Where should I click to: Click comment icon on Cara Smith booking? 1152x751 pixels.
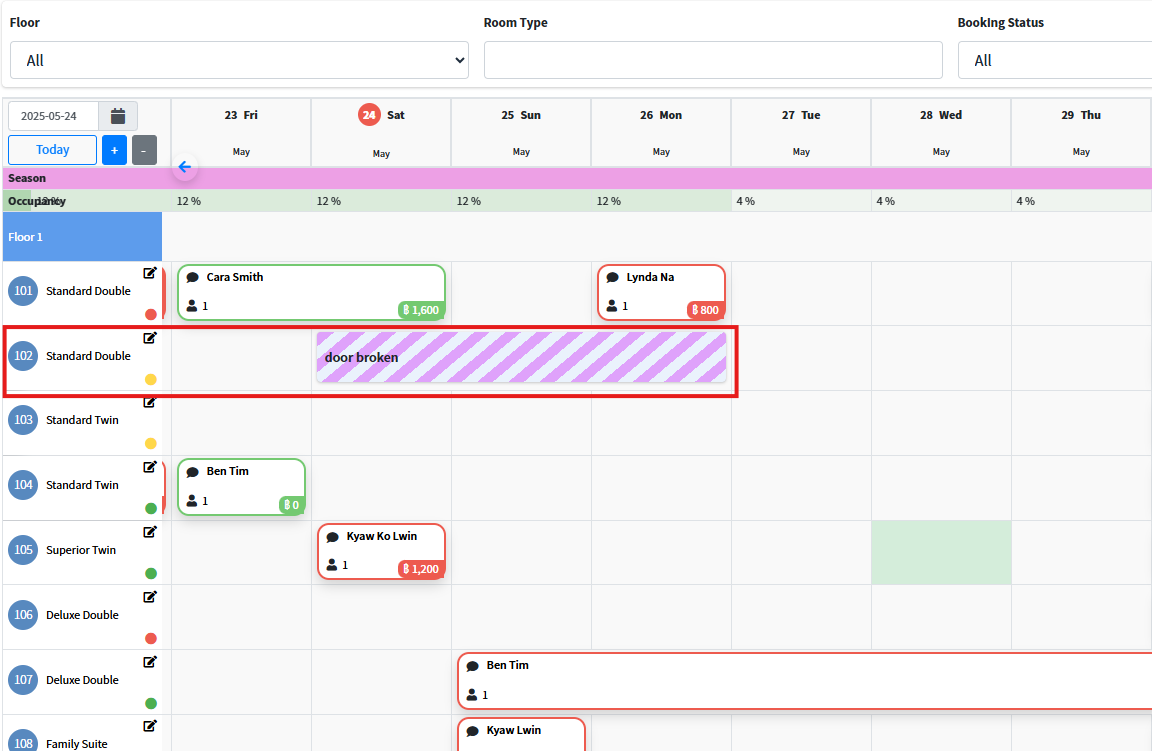pyautogui.click(x=193, y=278)
